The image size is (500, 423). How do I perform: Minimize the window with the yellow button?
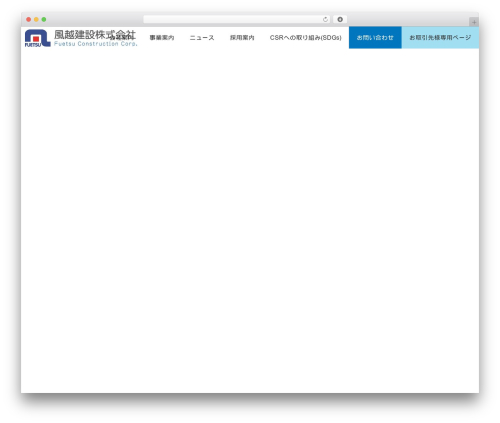[x=36, y=19]
